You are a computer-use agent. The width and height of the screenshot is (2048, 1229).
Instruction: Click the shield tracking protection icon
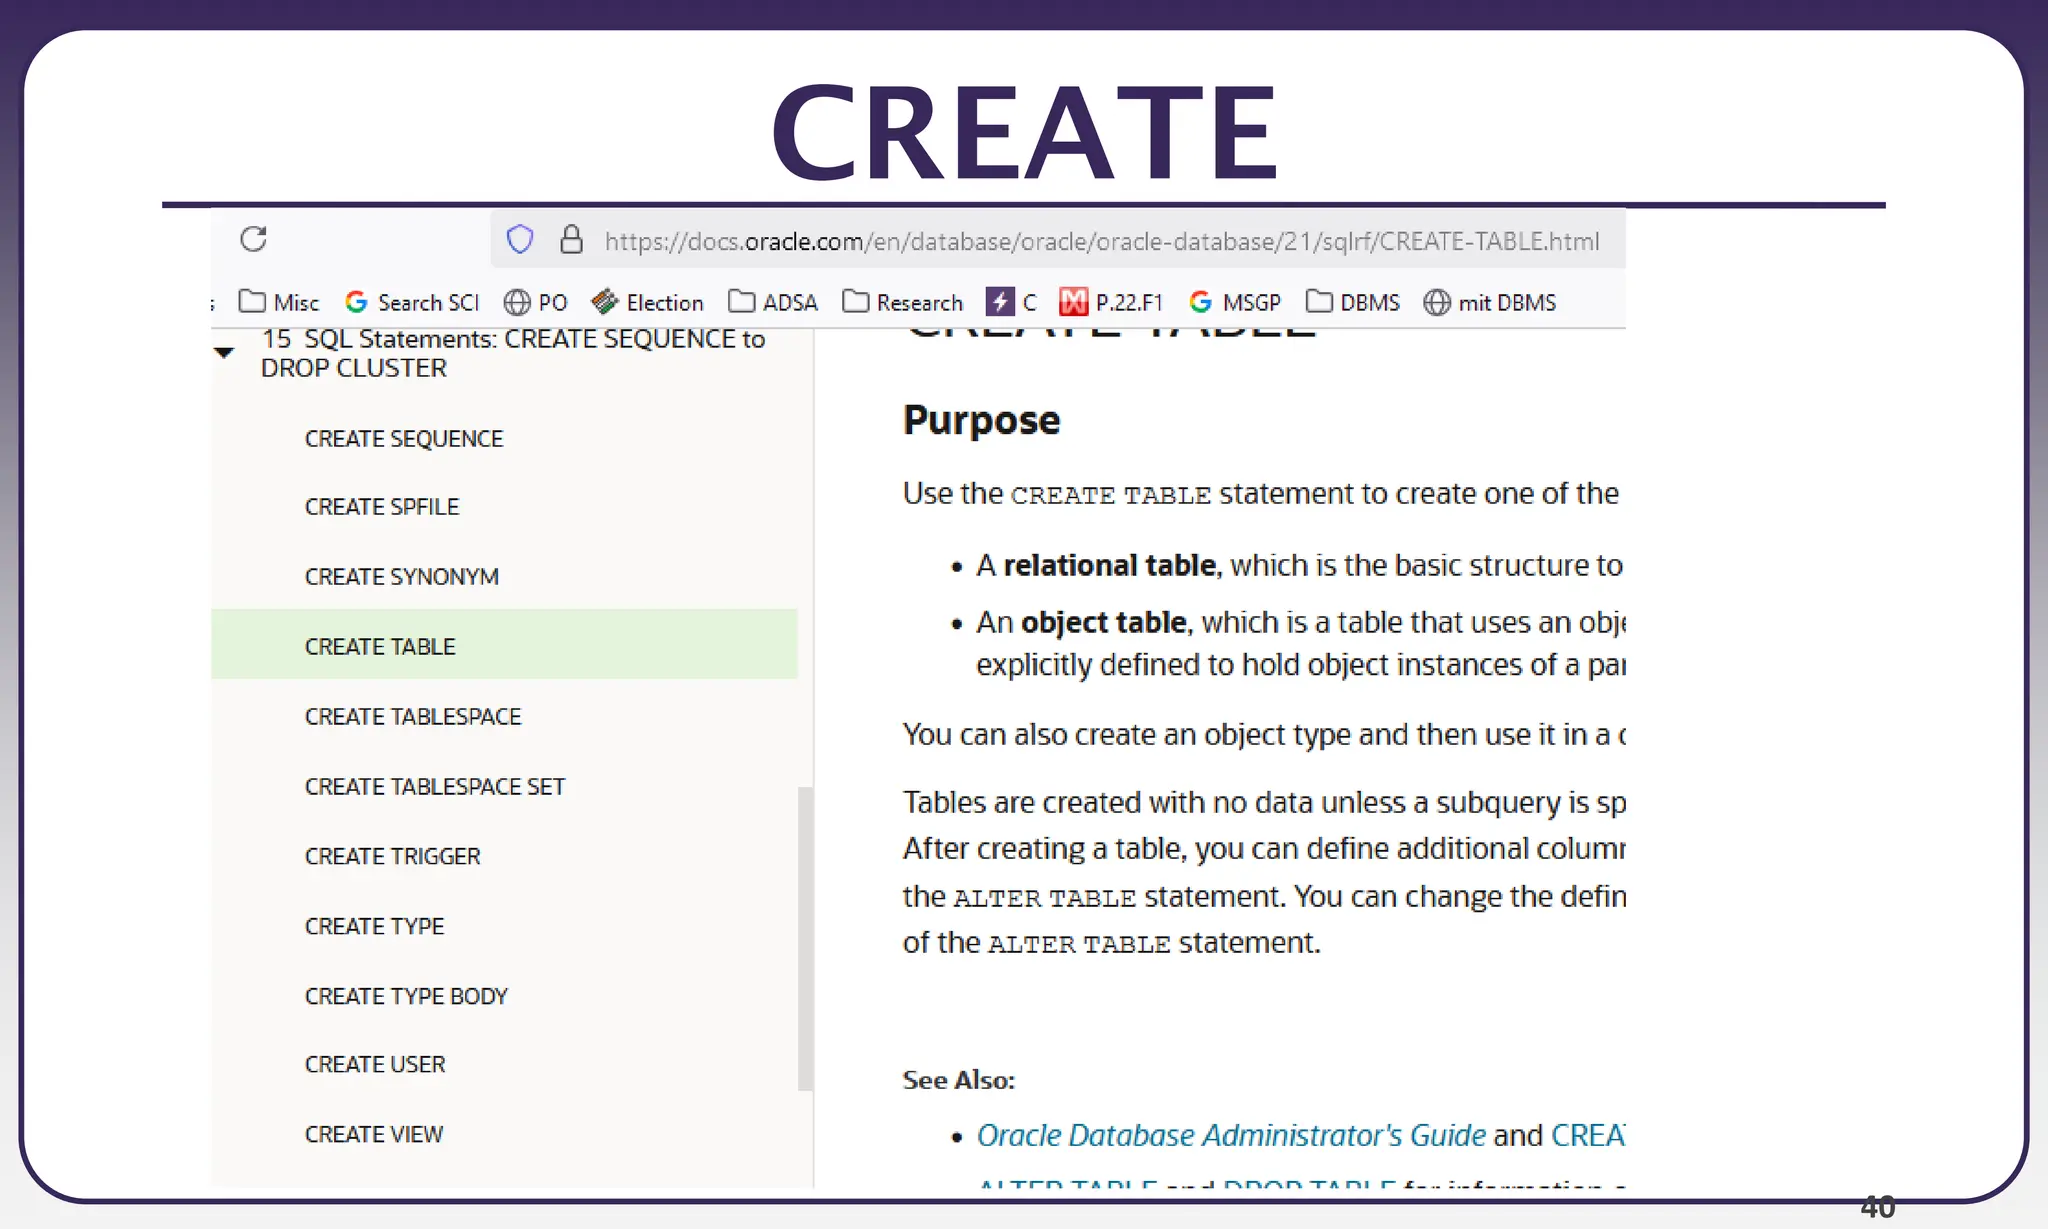(x=519, y=240)
